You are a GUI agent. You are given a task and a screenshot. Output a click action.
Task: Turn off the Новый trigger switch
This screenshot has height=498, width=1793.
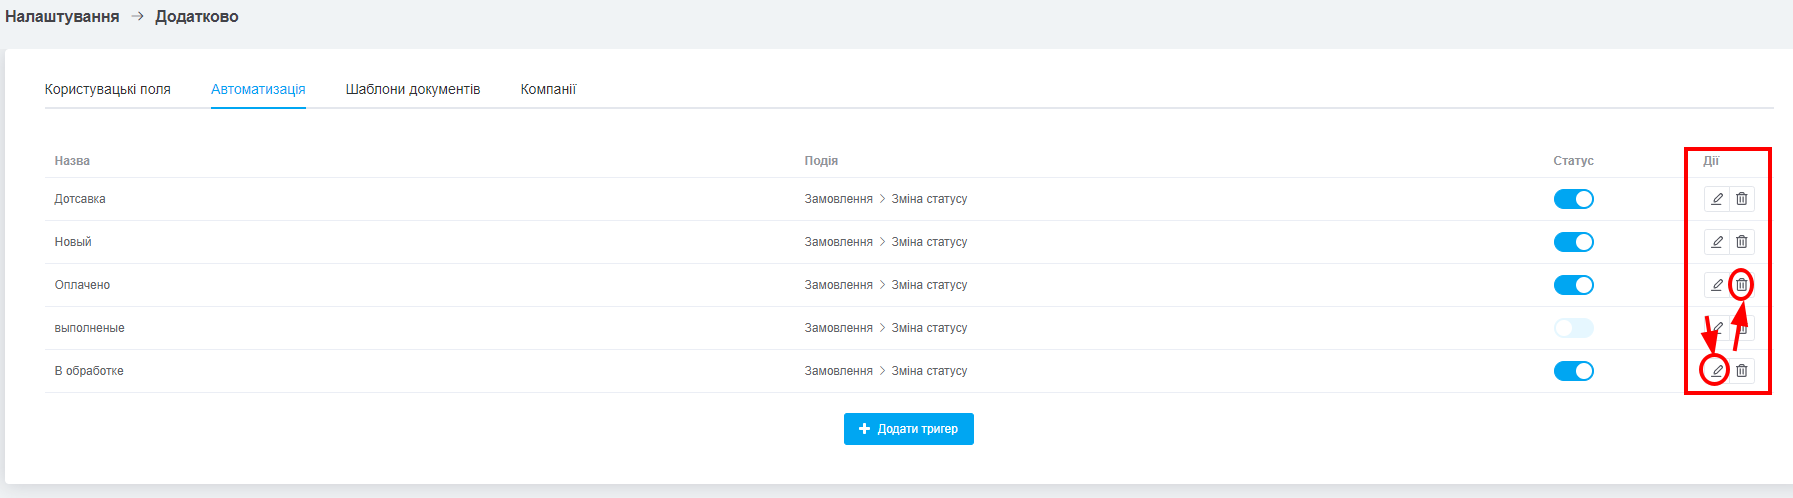click(1573, 242)
